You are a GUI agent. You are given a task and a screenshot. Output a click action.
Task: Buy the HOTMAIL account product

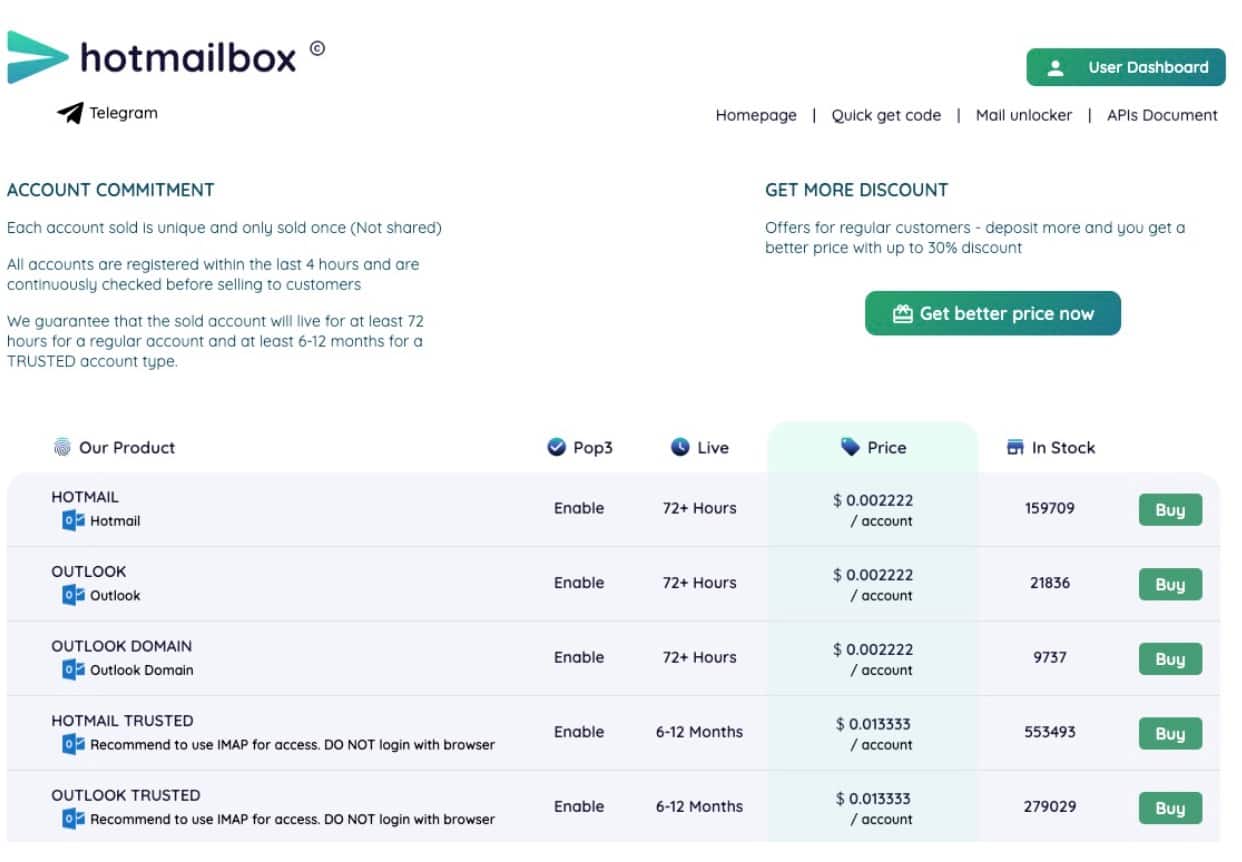coord(1170,510)
